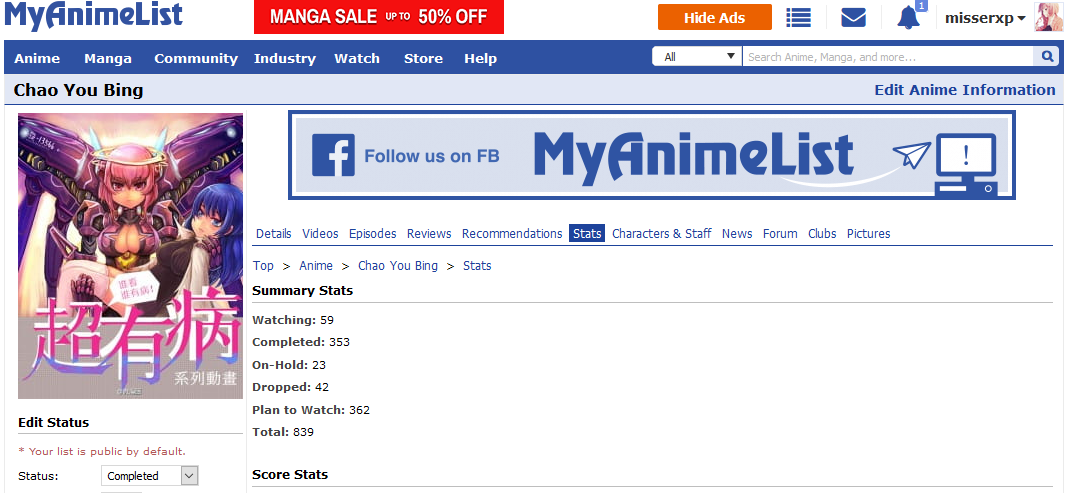The image size is (1079, 493).
Task: Select the Reviews tab
Action: 429,234
